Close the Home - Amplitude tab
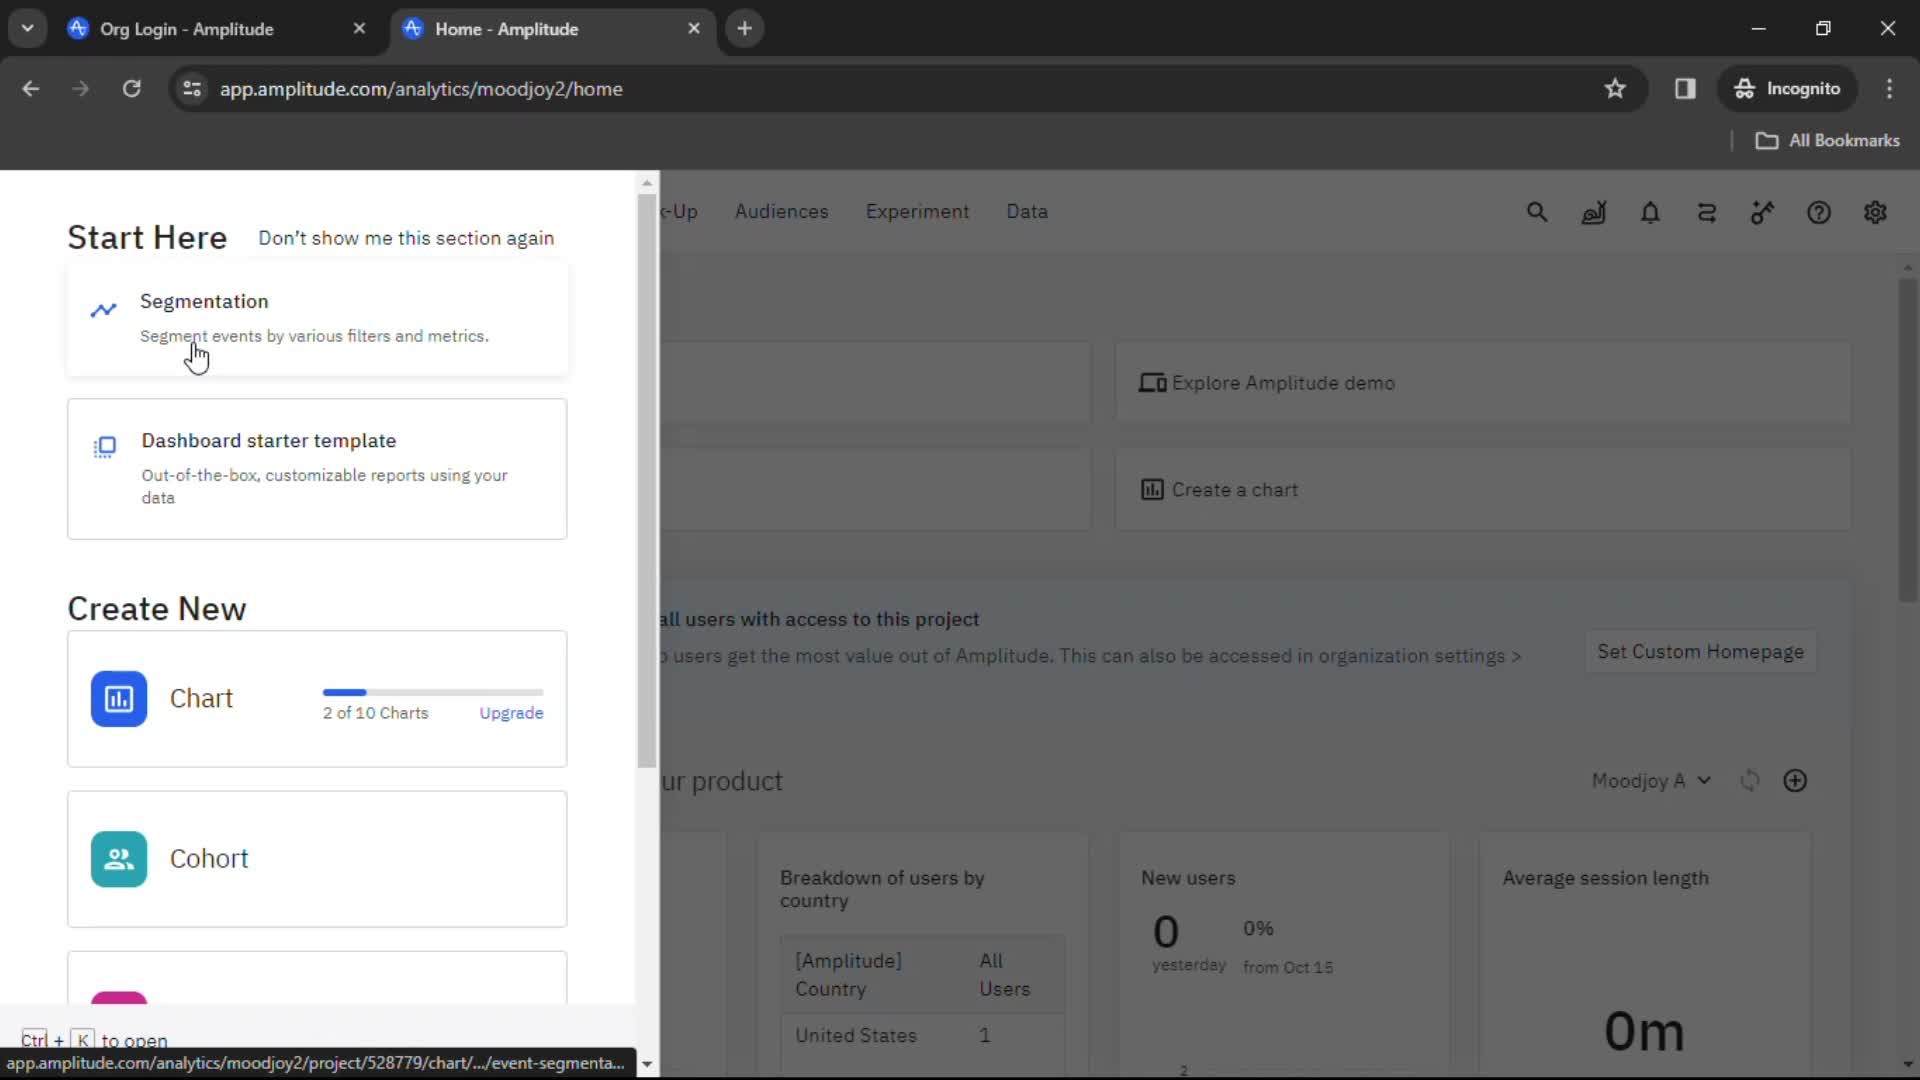Screen dimensions: 1920x1080 click(694, 29)
